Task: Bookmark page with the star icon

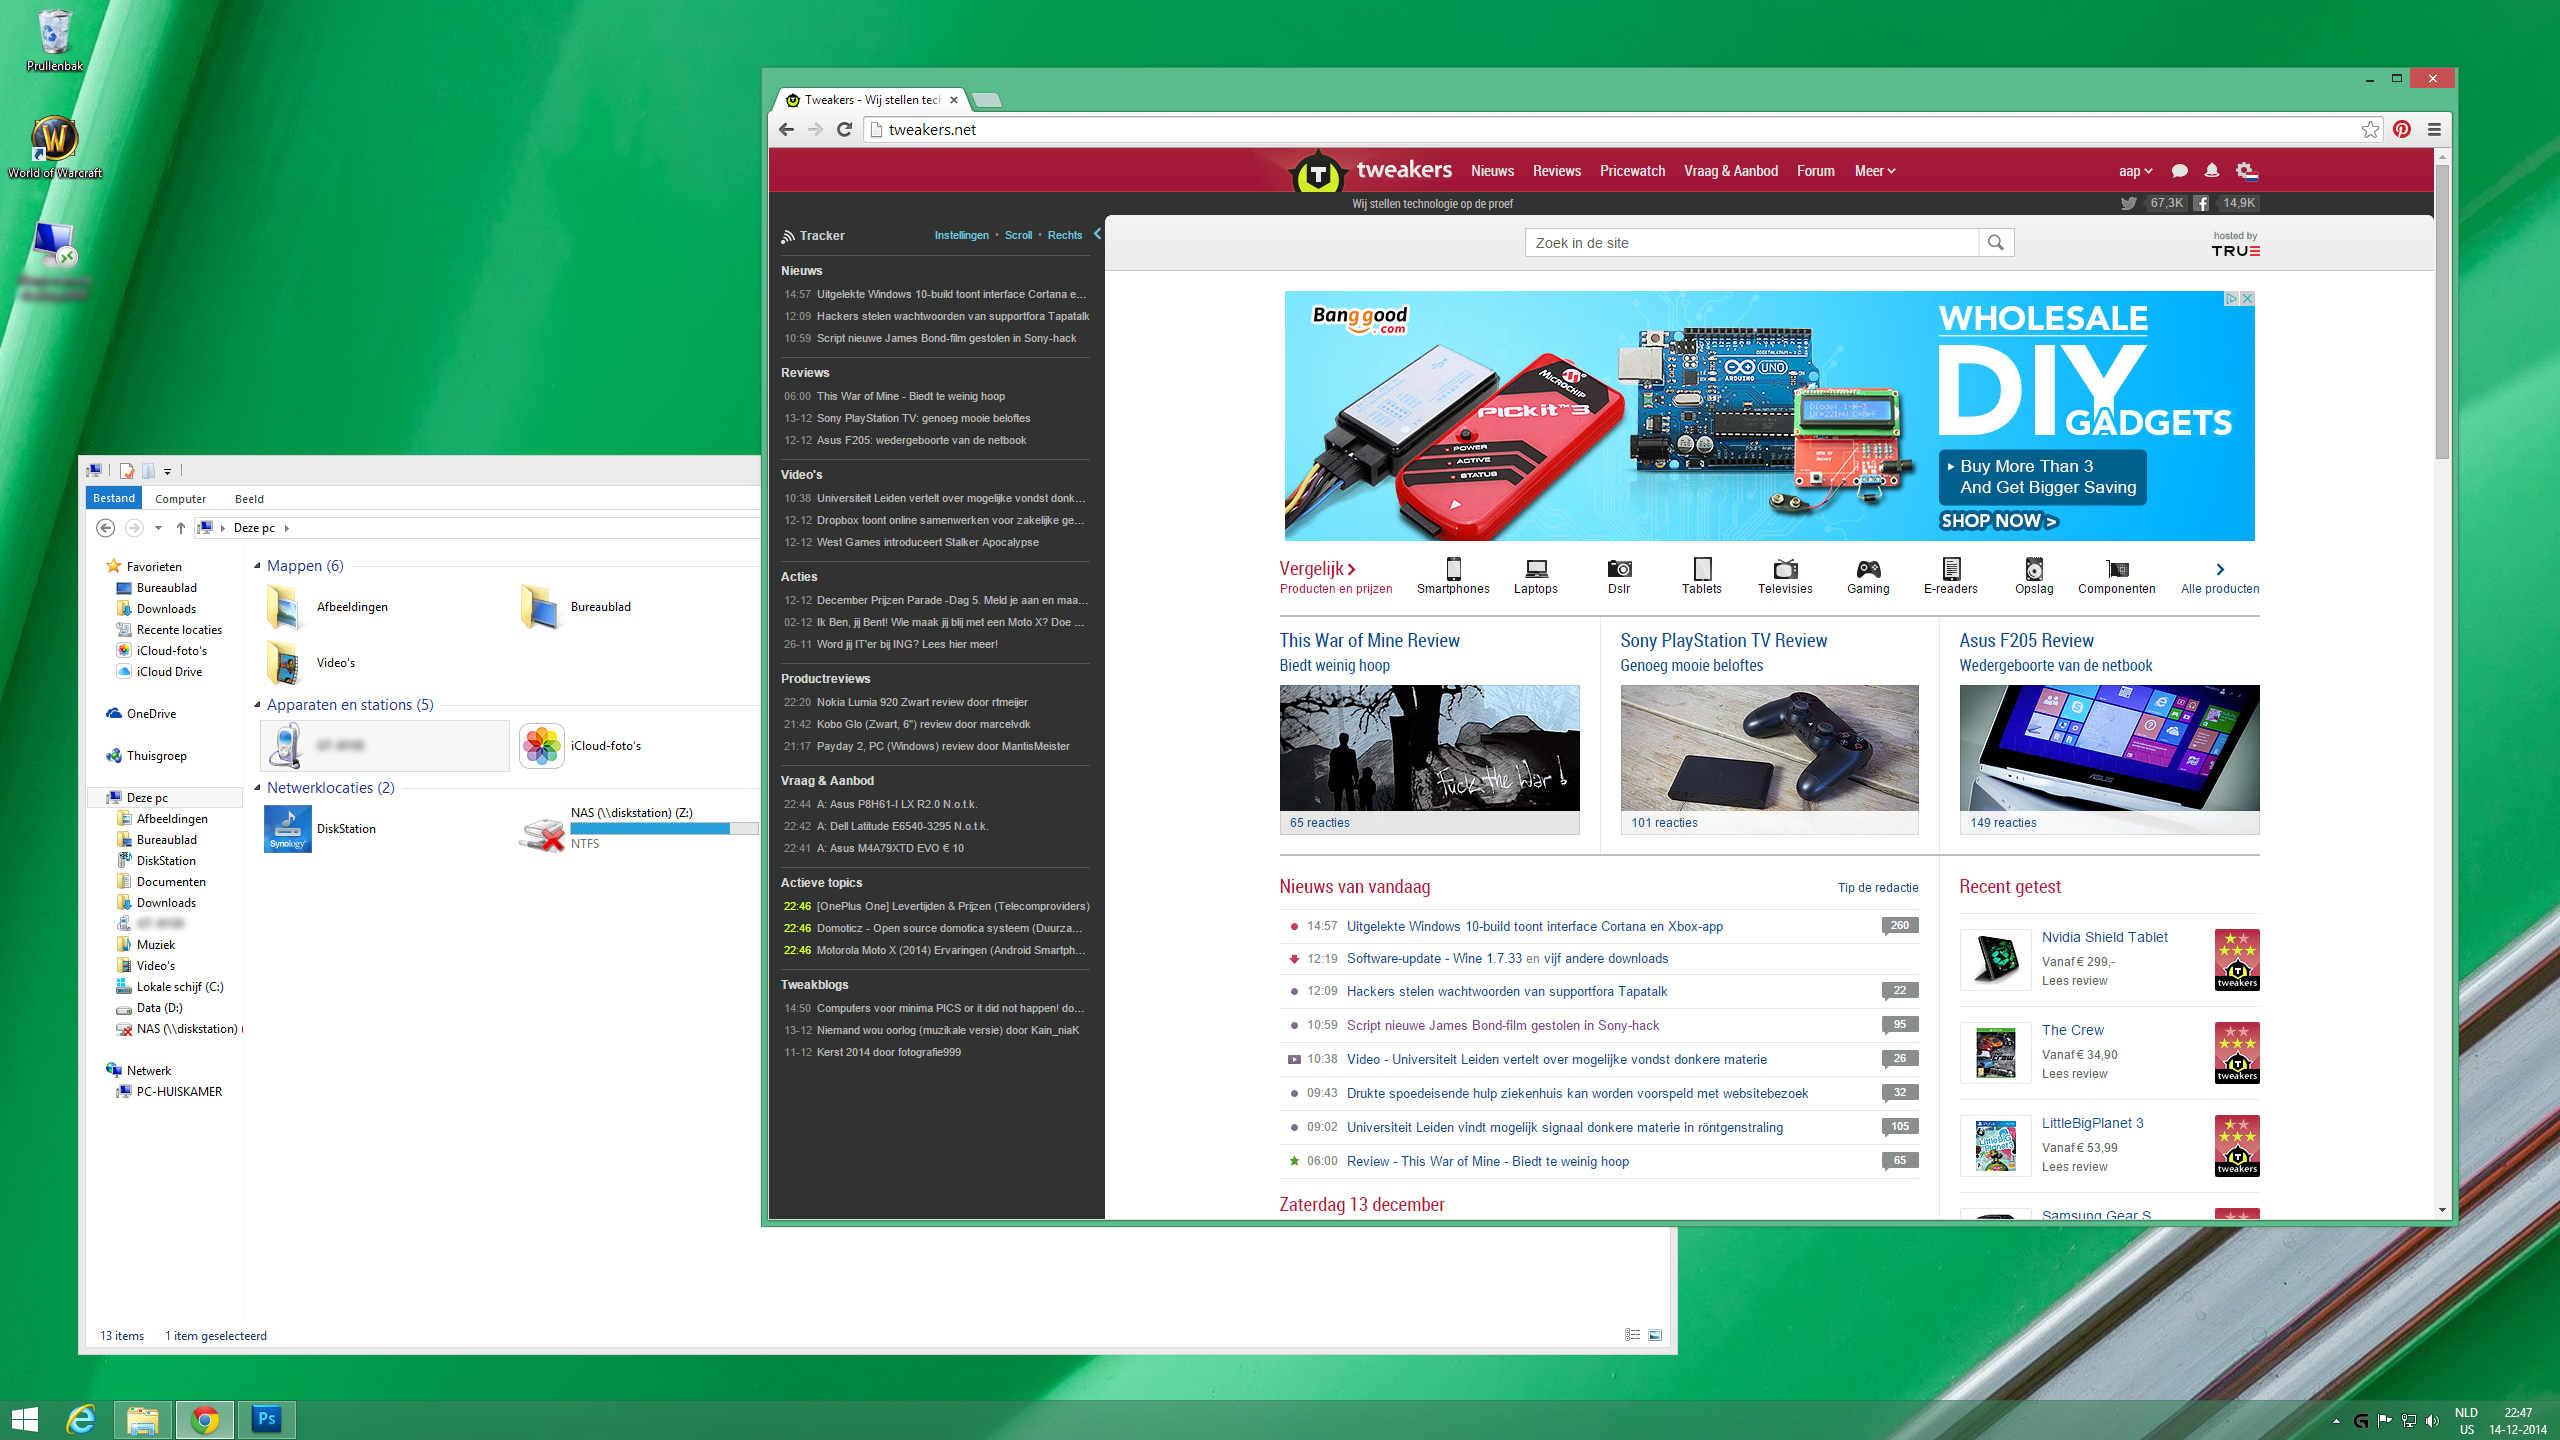Action: [x=2370, y=129]
